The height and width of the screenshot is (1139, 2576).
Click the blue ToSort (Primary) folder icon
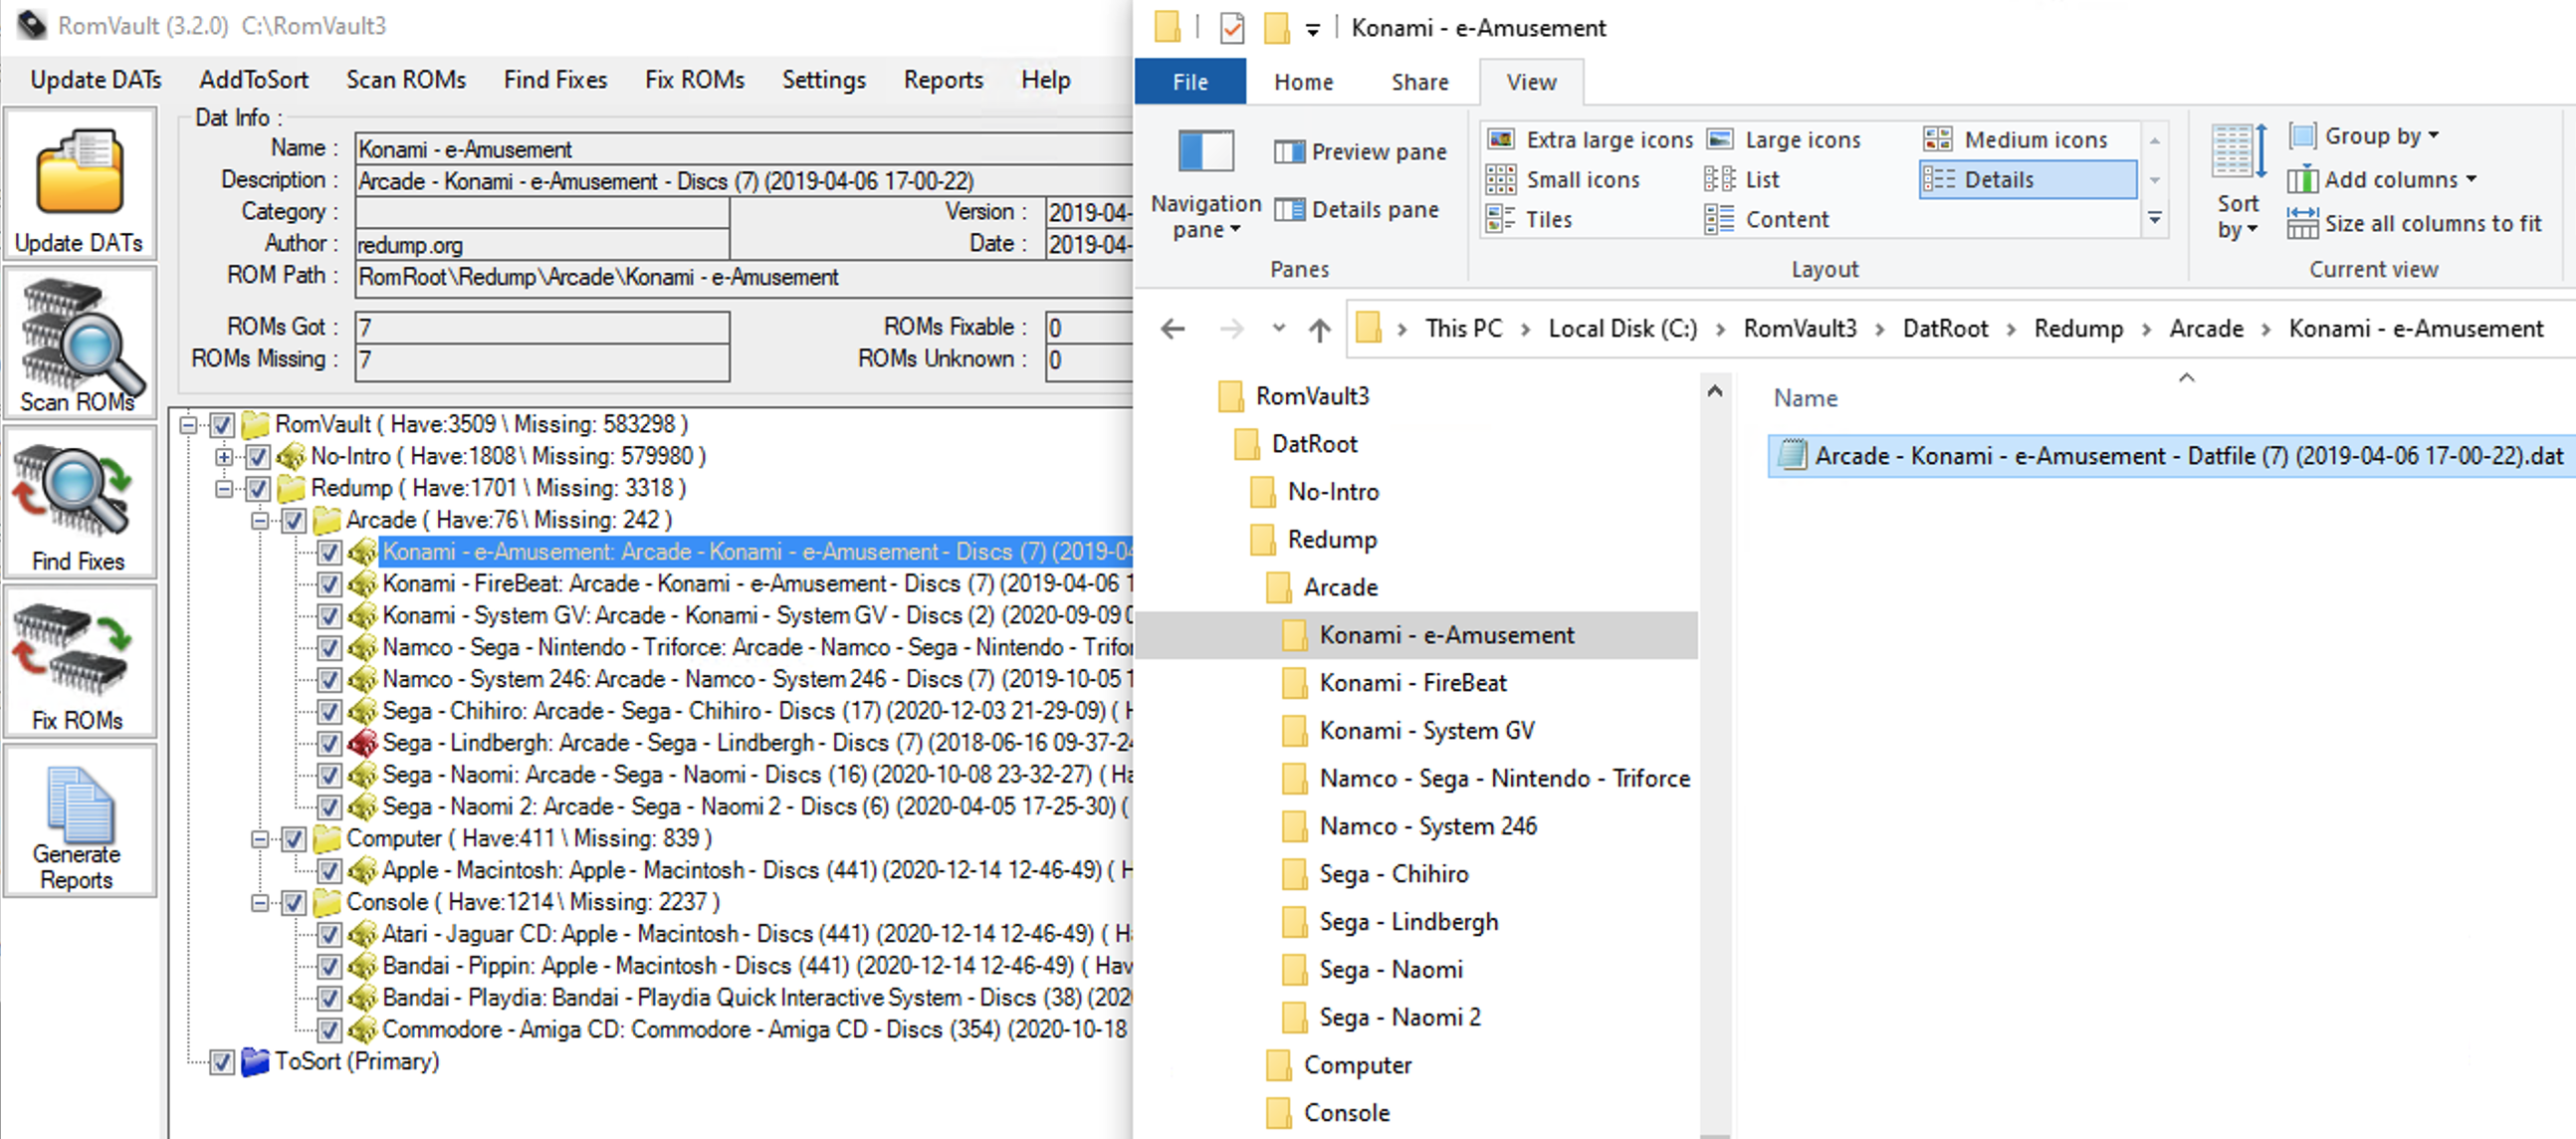click(x=256, y=1061)
